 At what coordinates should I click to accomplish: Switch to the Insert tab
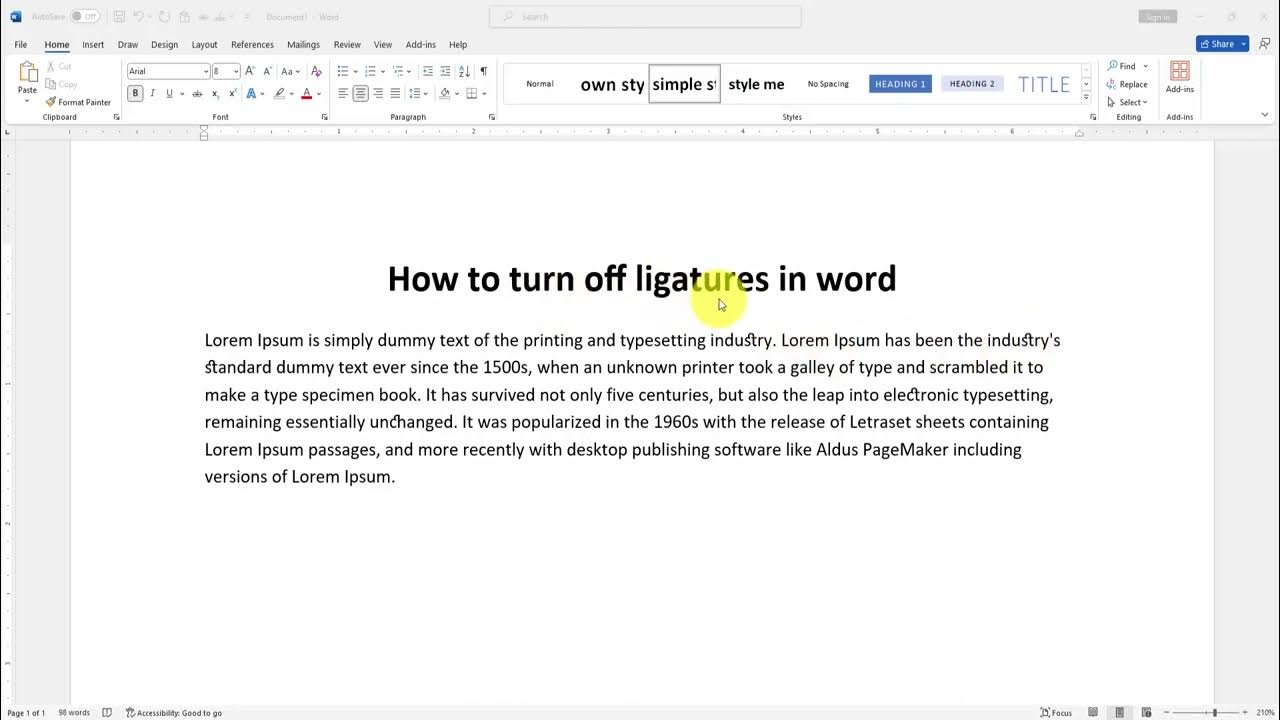(93, 45)
